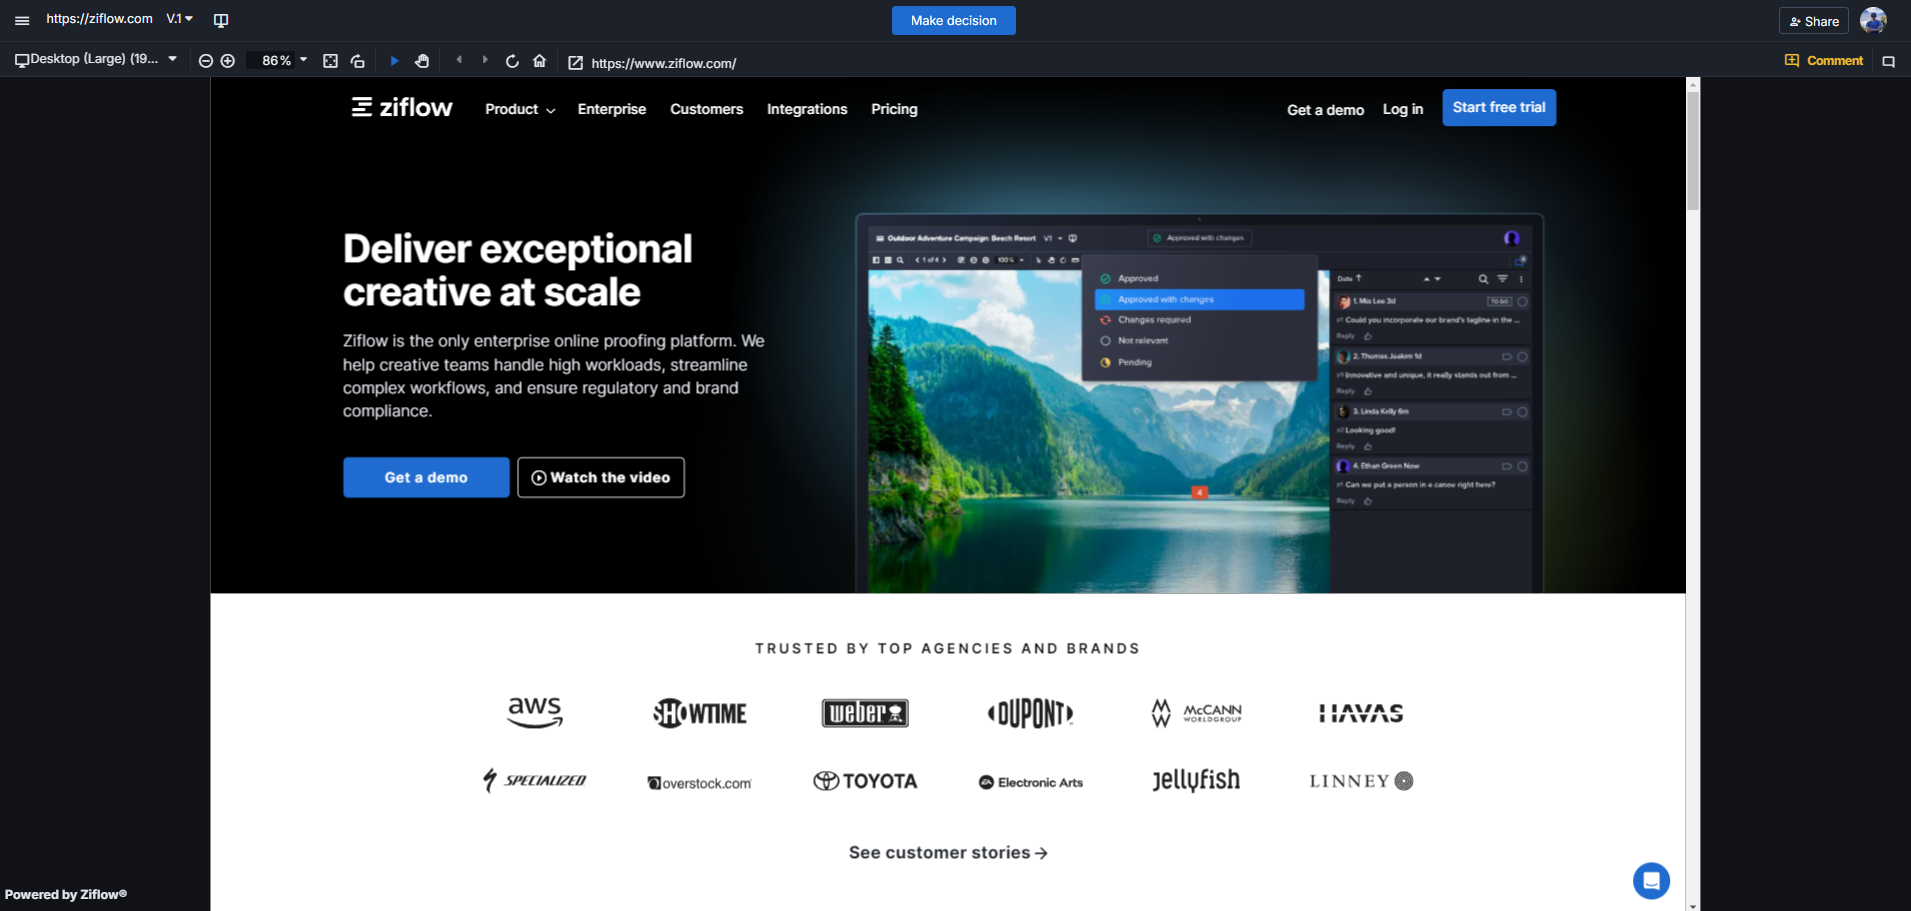
Task: Click the Make decision button
Action: click(x=953, y=21)
